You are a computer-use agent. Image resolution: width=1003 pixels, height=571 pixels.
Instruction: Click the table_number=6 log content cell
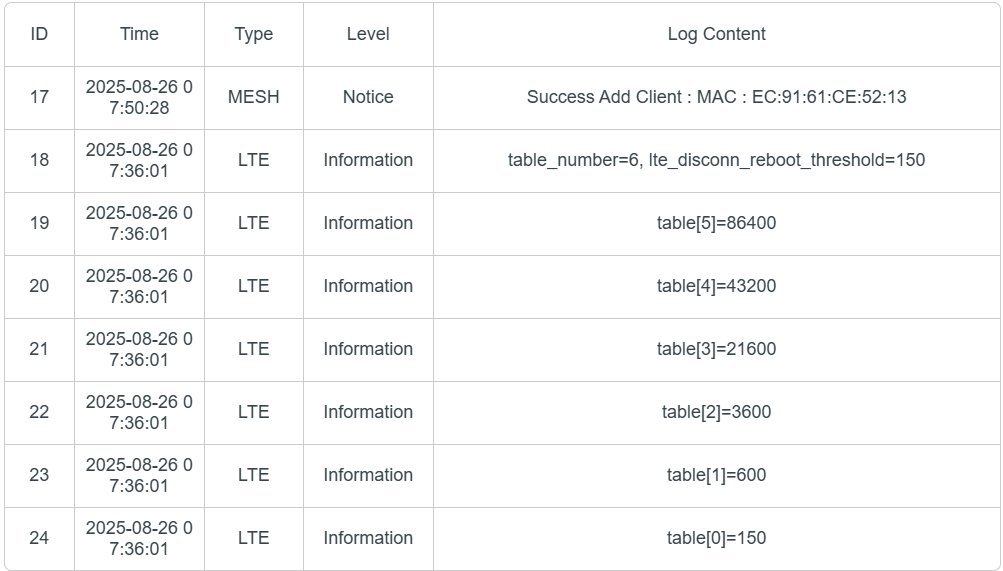[x=716, y=160]
